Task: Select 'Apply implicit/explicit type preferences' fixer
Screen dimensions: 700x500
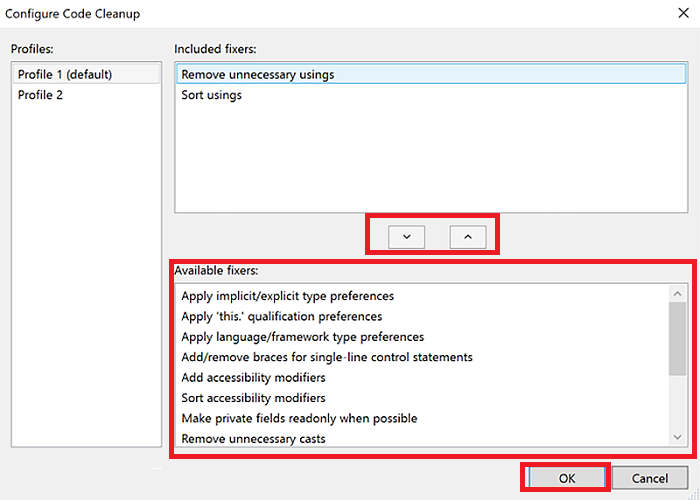Action: (x=422, y=296)
